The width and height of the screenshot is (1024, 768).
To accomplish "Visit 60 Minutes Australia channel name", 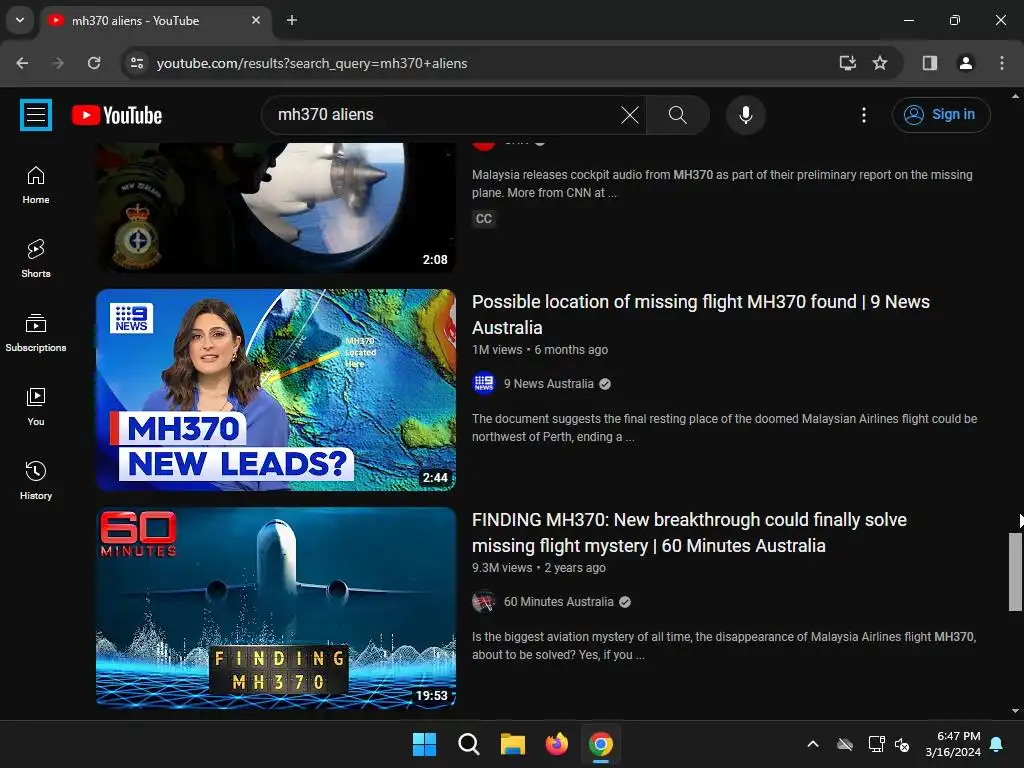I will (x=558, y=602).
